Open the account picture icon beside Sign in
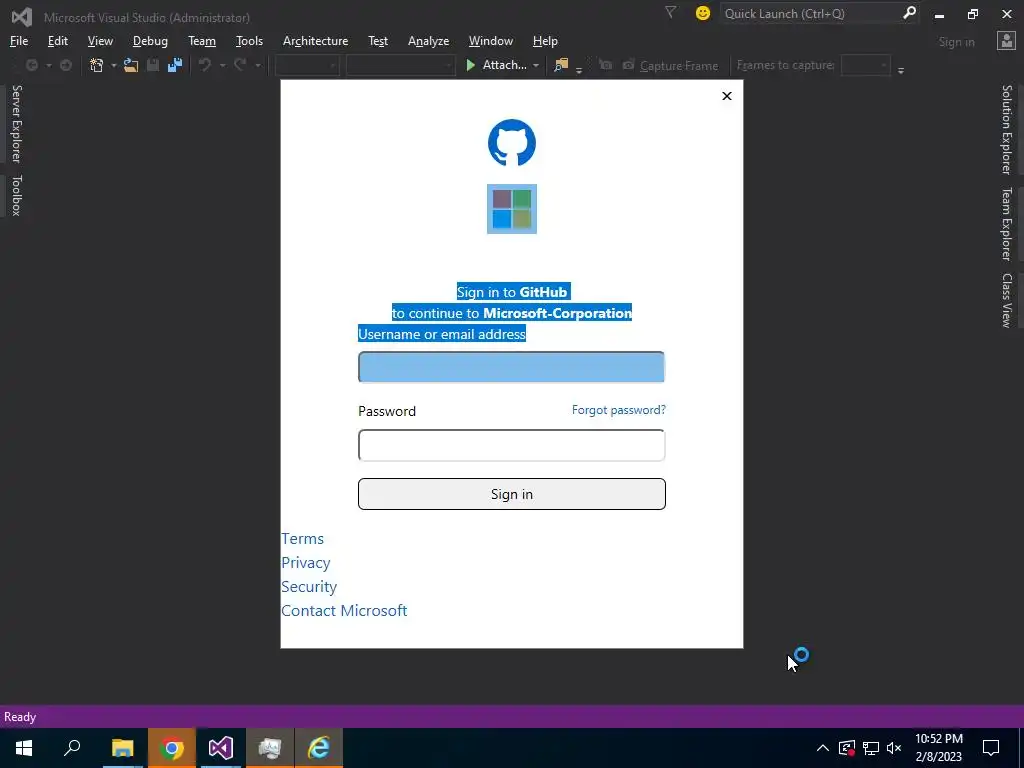This screenshot has width=1024, height=768. coord(1006,41)
